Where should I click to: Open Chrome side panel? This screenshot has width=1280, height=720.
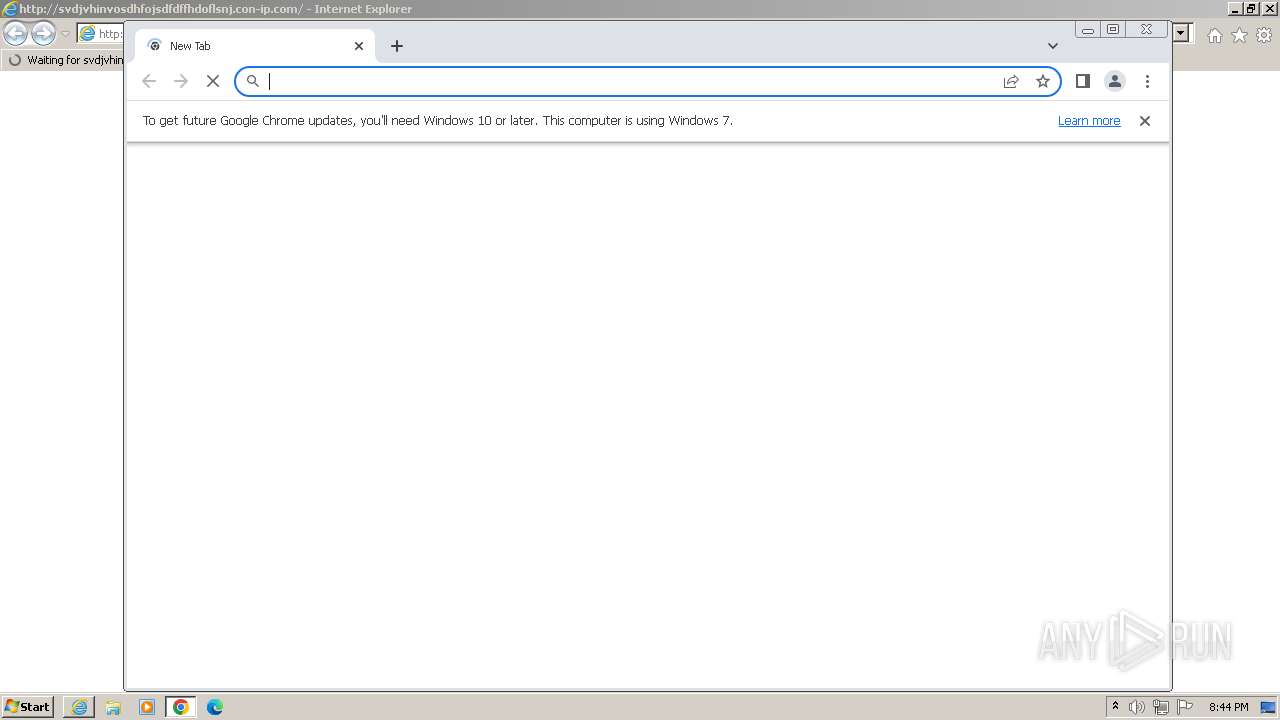pyautogui.click(x=1082, y=81)
